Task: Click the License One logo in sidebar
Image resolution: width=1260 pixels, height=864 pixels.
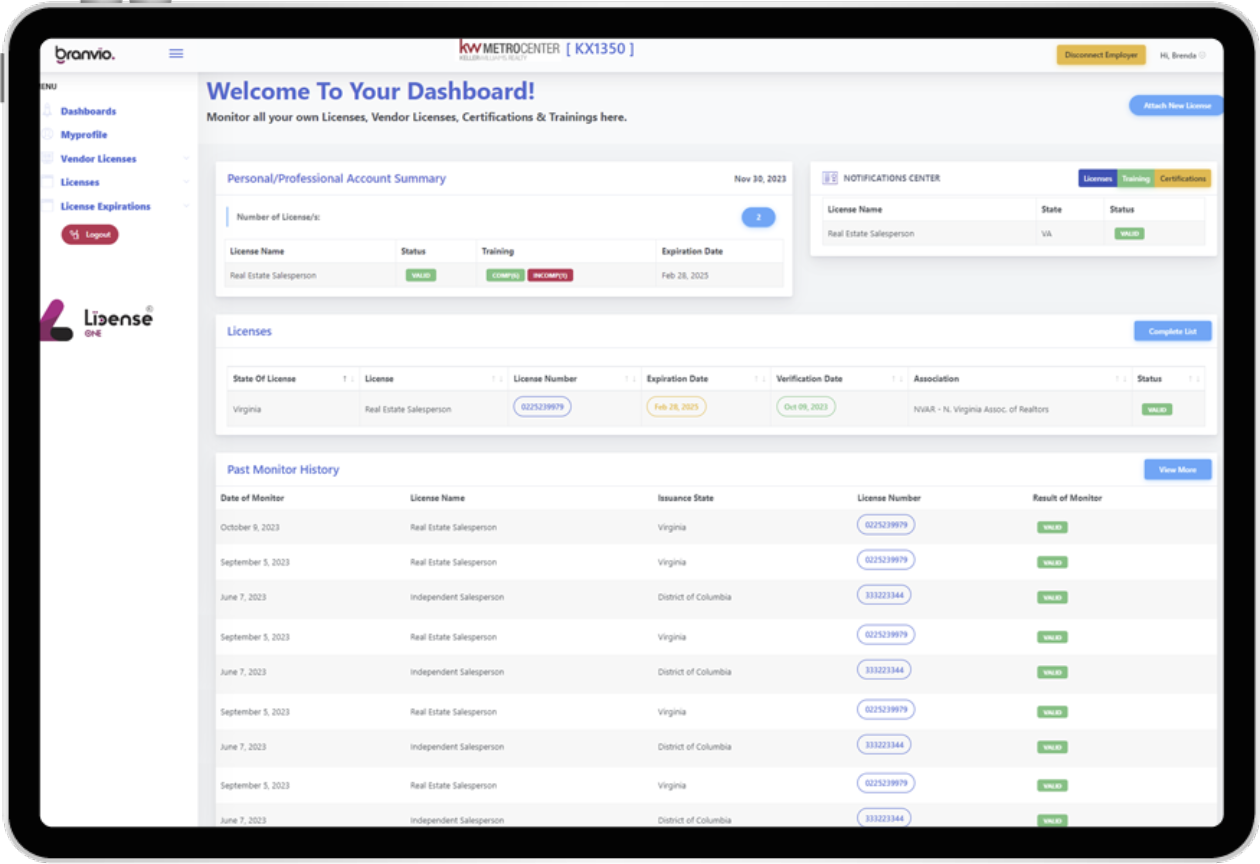Action: pyautogui.click(x=98, y=320)
